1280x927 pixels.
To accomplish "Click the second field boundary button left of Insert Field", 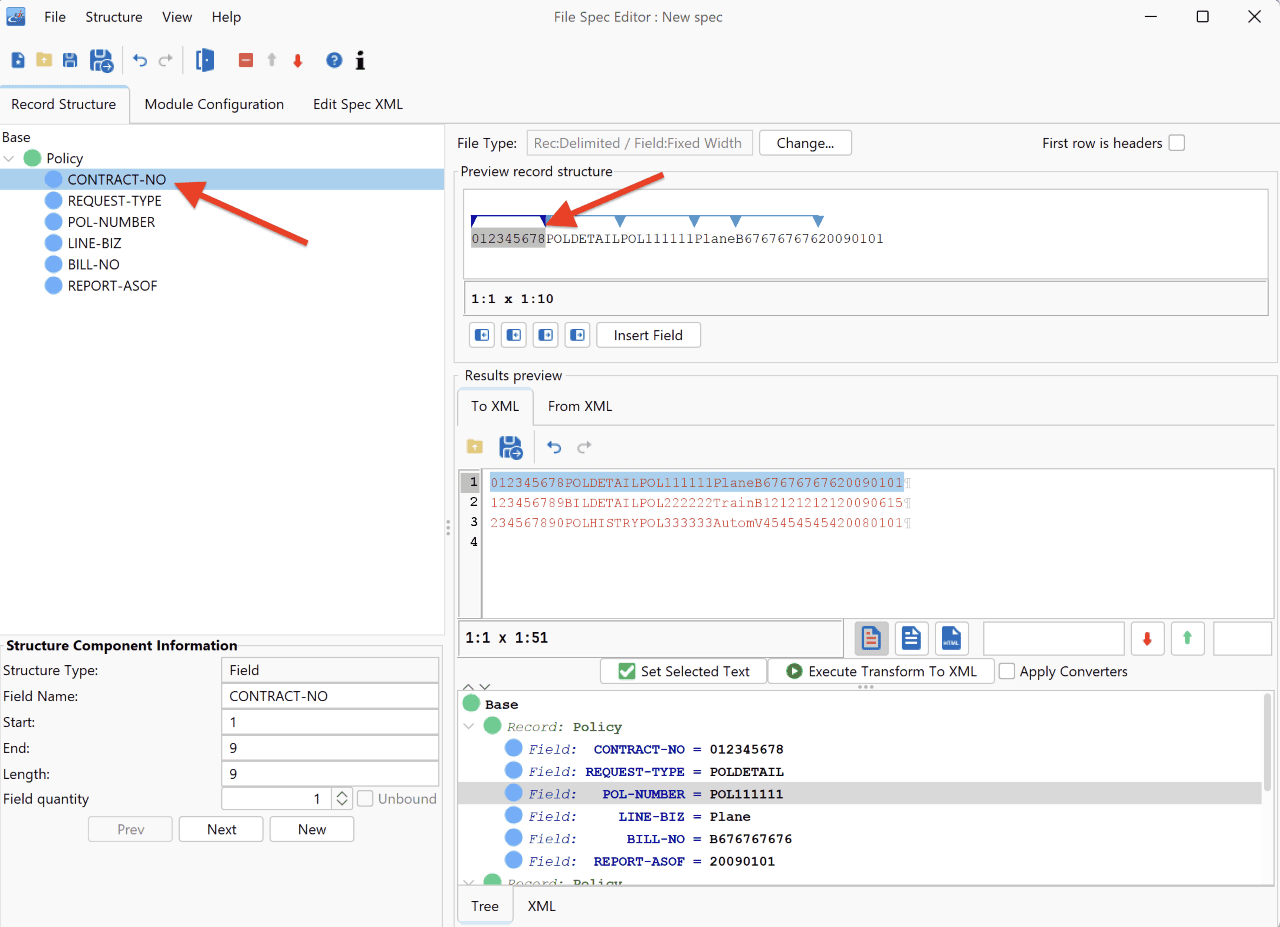I will click(514, 335).
